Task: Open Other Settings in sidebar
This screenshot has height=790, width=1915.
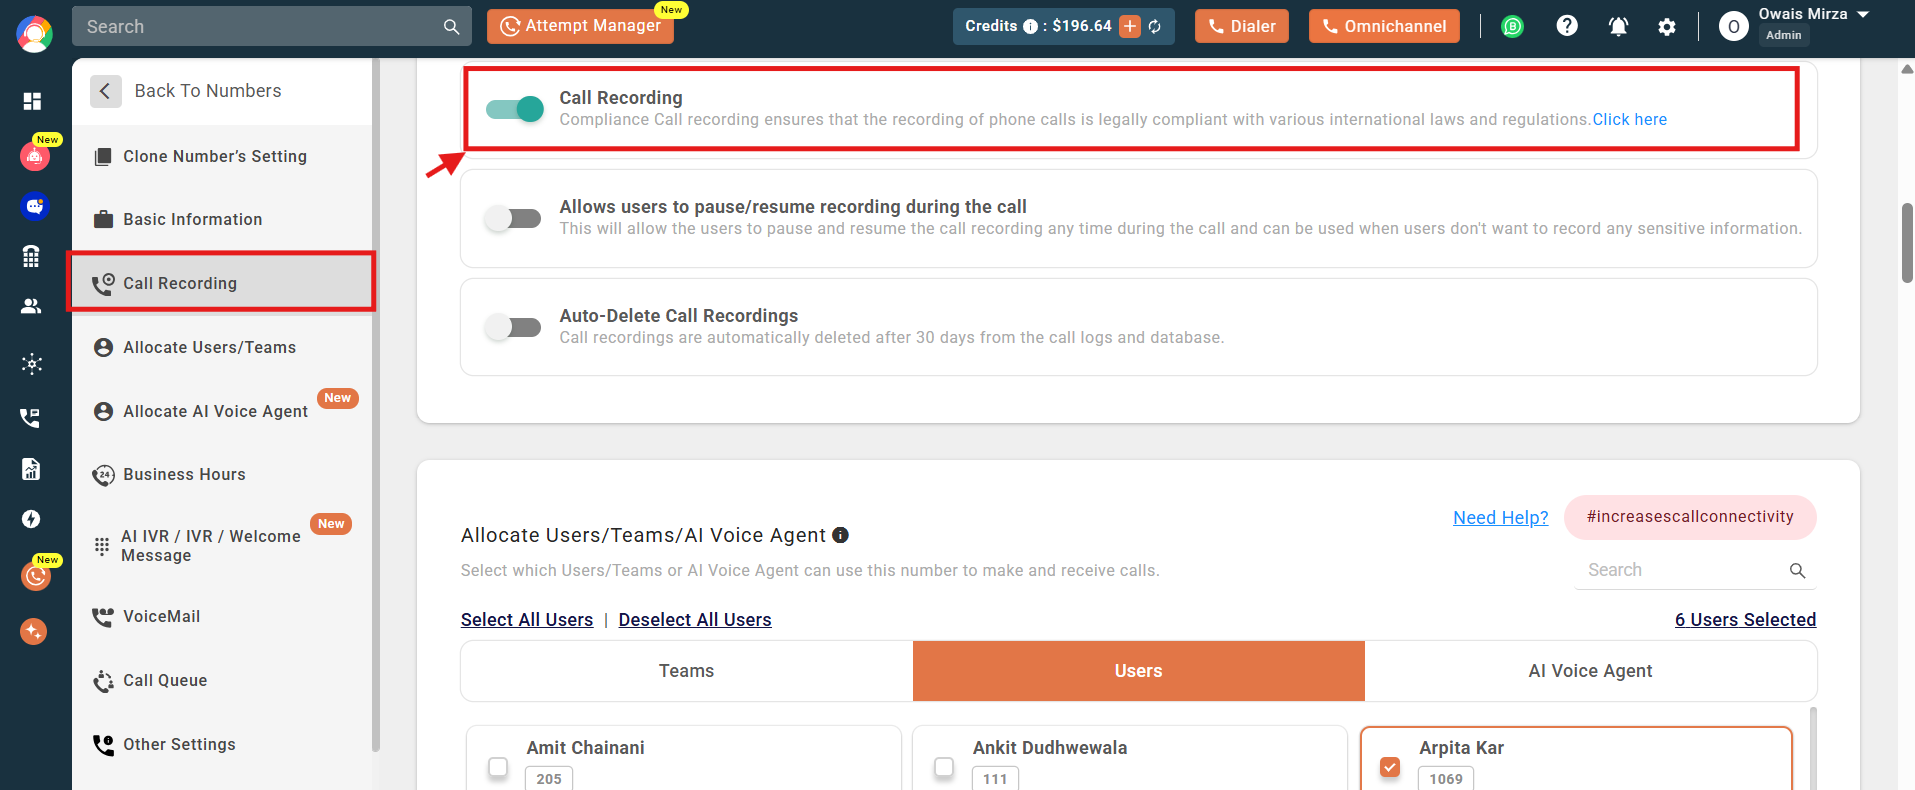Action: 222,744
